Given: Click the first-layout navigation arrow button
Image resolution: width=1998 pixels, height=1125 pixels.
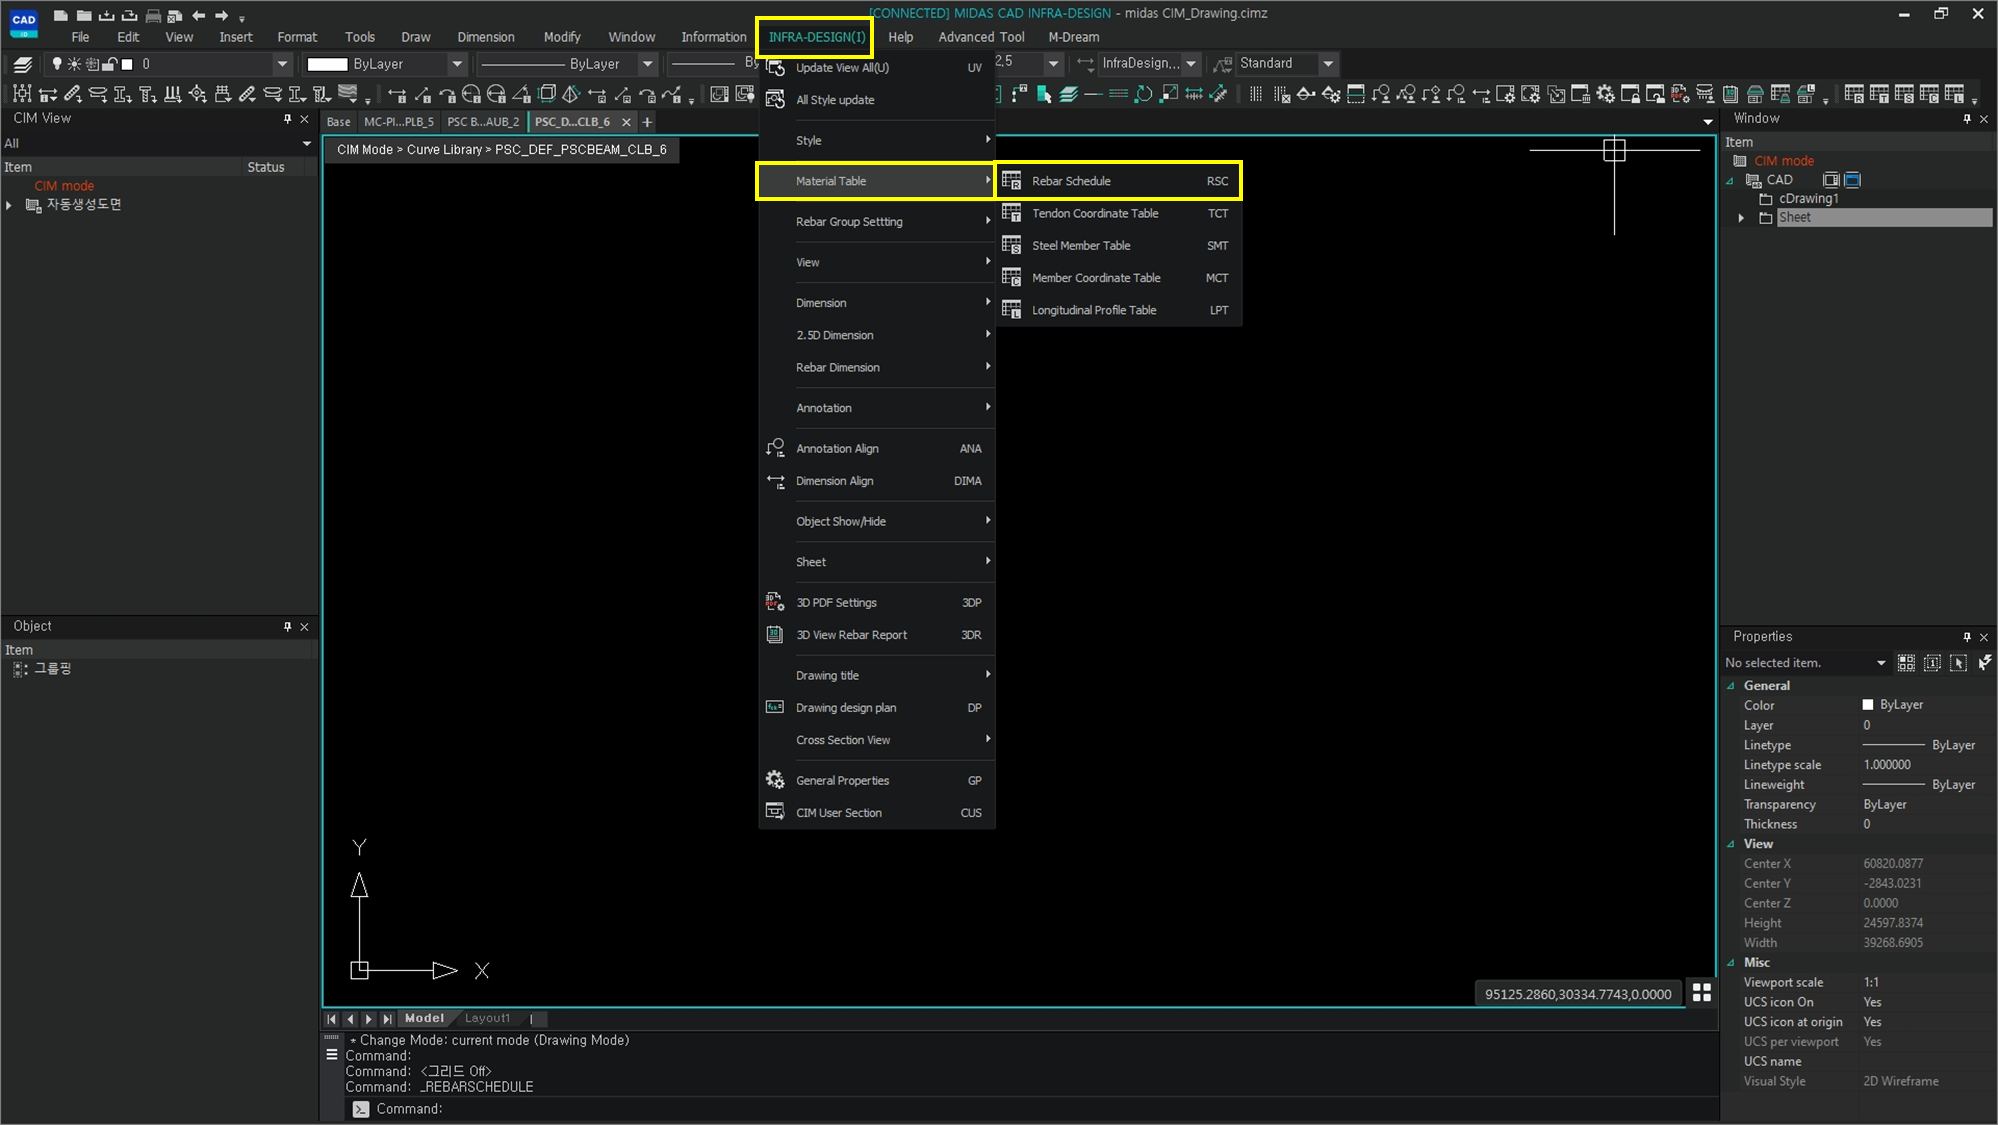Looking at the screenshot, I should click(331, 1019).
